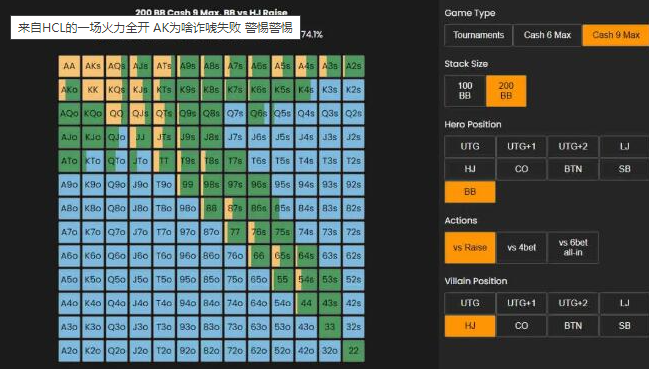Set Hero Position to BTN

573,169
